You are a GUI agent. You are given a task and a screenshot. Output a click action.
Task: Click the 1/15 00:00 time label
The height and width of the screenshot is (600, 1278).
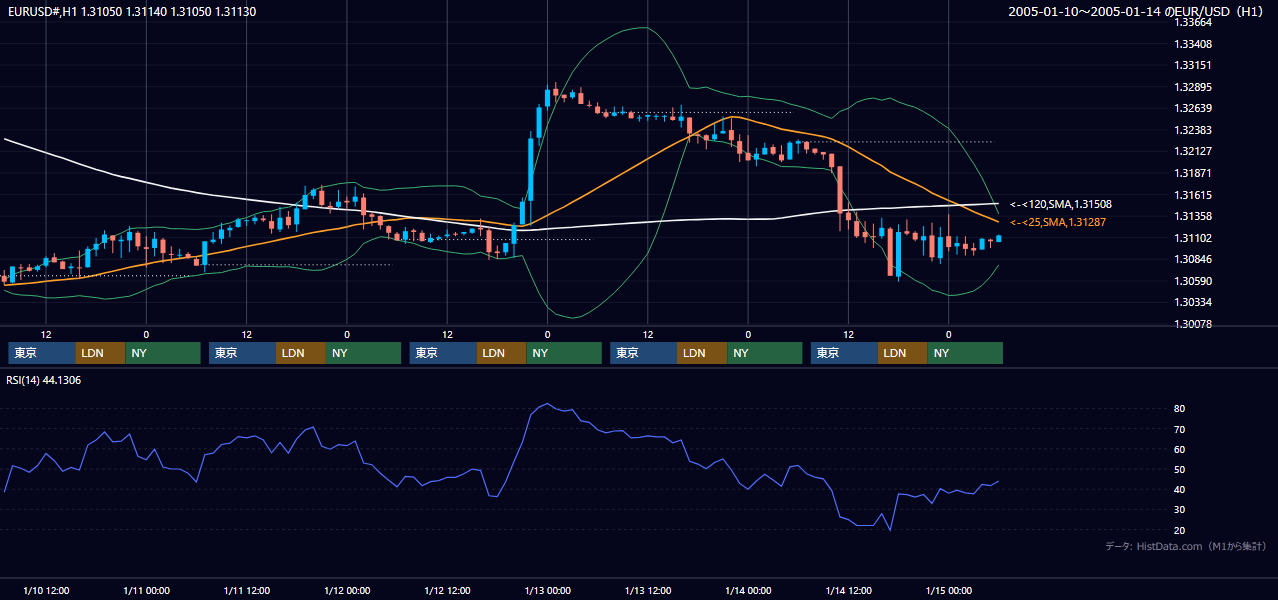[x=948, y=591]
